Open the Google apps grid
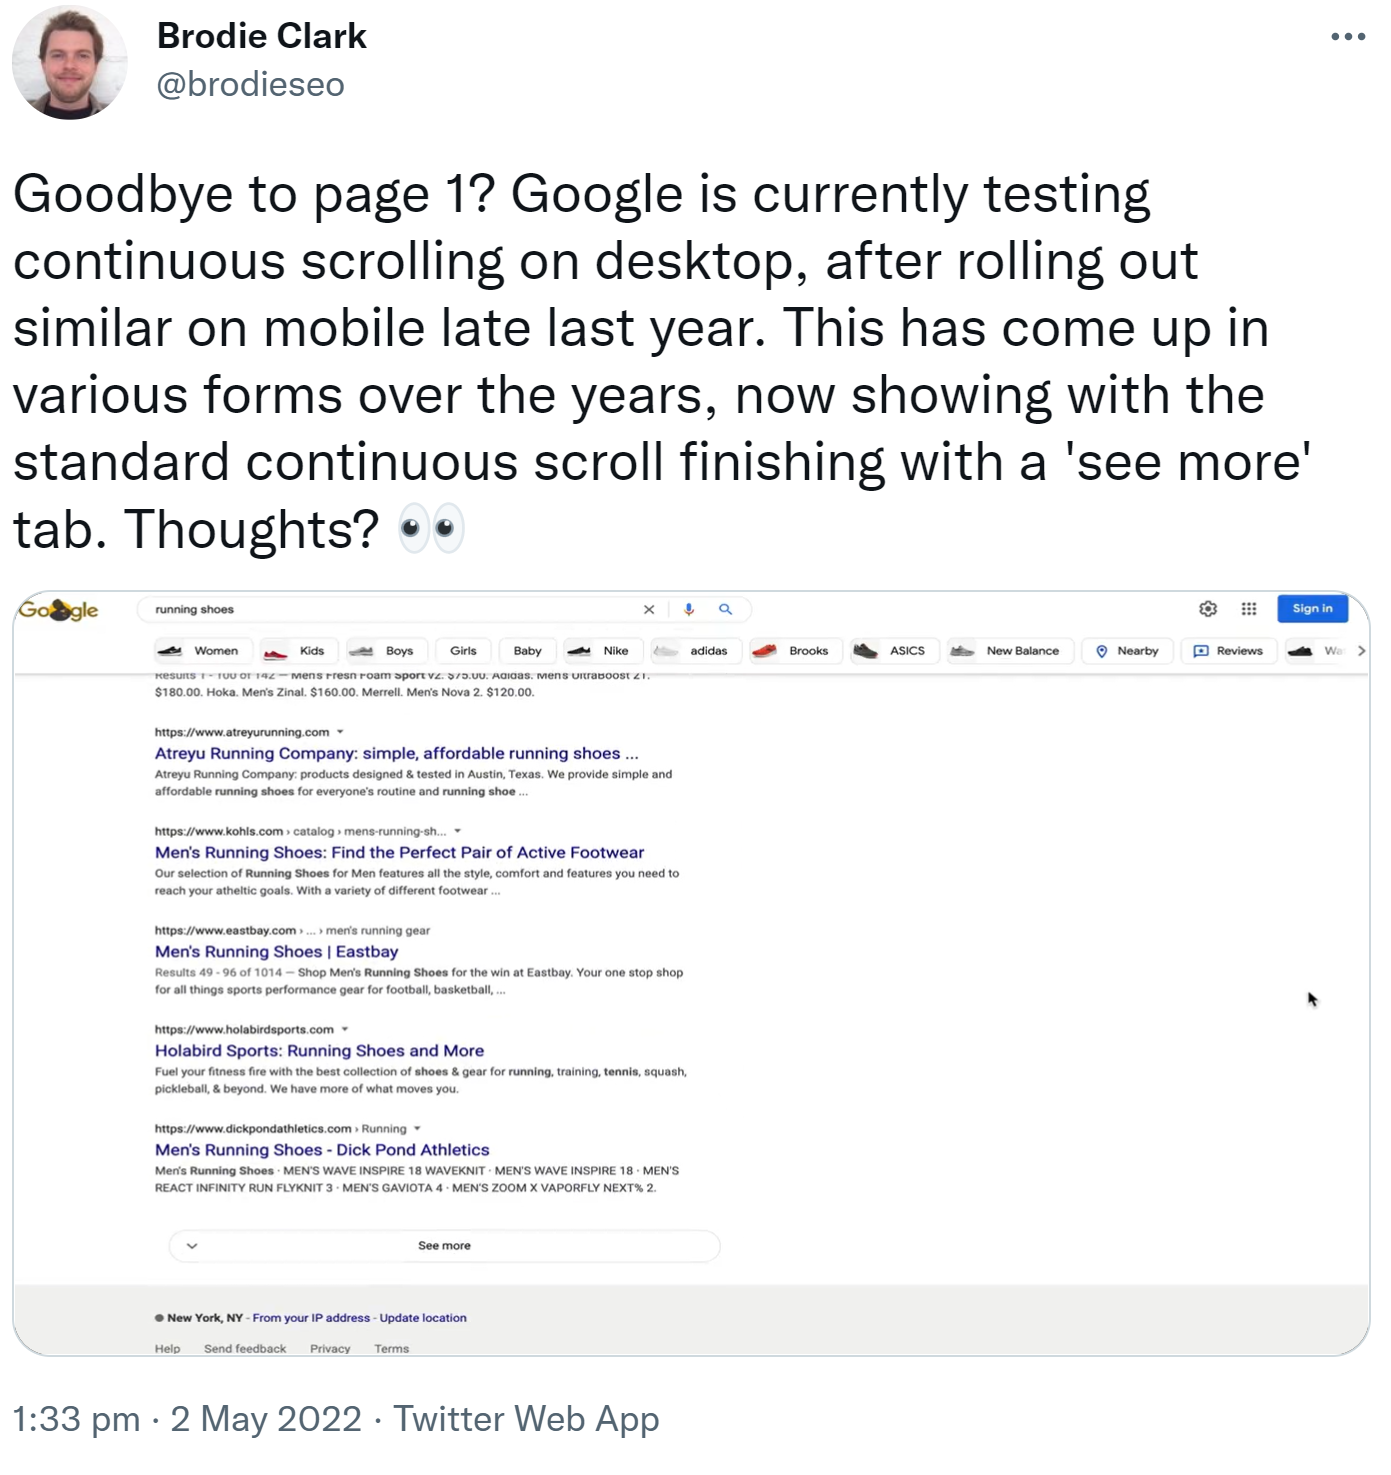 (x=1248, y=609)
